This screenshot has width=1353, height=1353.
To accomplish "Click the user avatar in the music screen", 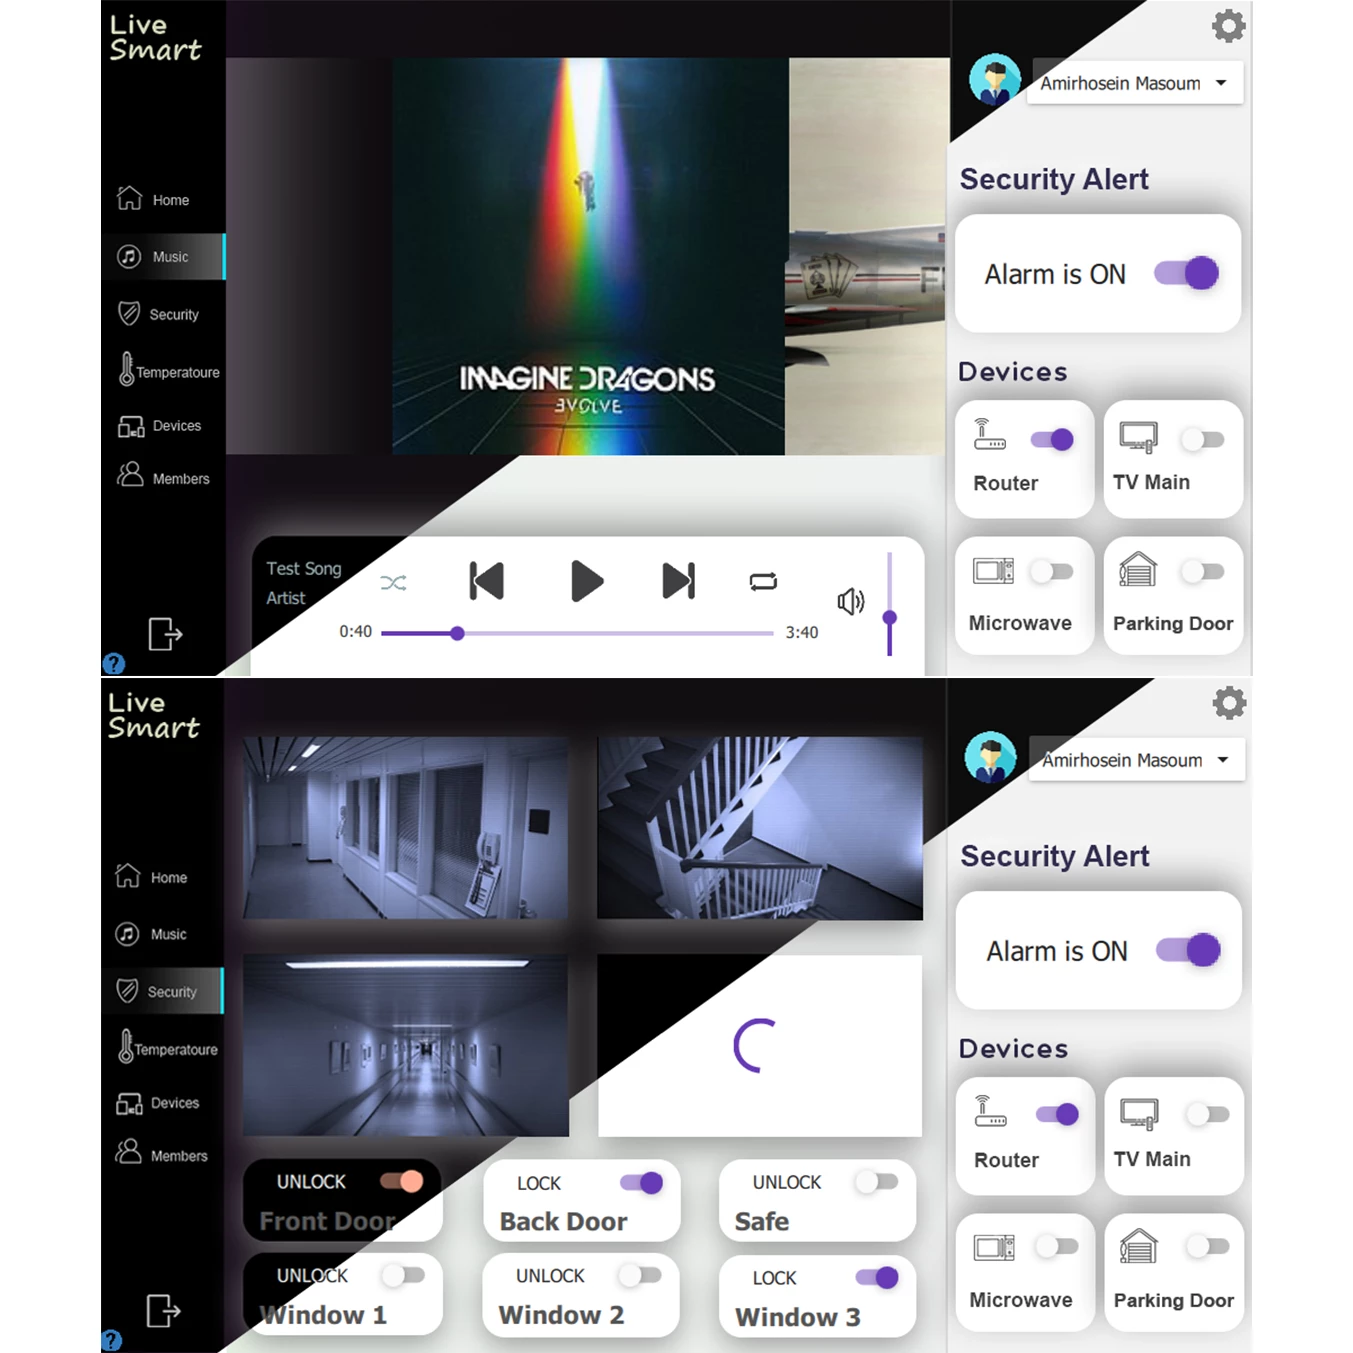I will [994, 80].
